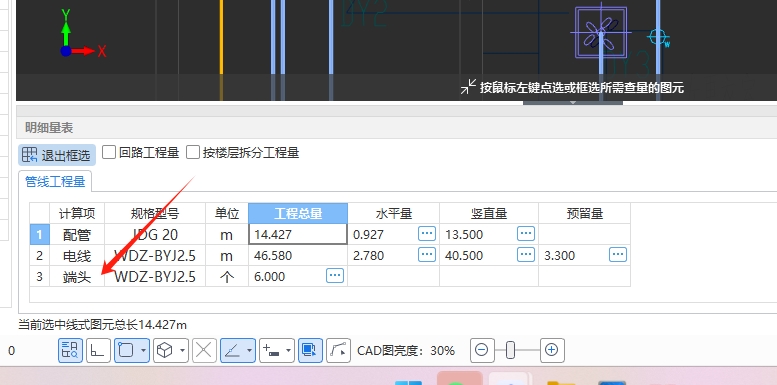The image size is (777, 385).
Task: Click the JDG 20 specification cell
Action: click(x=155, y=234)
